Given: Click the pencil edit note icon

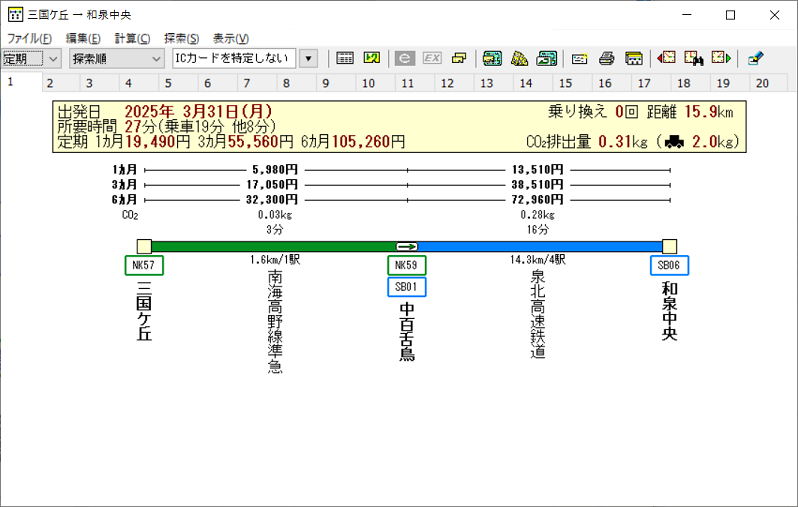Looking at the screenshot, I should point(756,58).
